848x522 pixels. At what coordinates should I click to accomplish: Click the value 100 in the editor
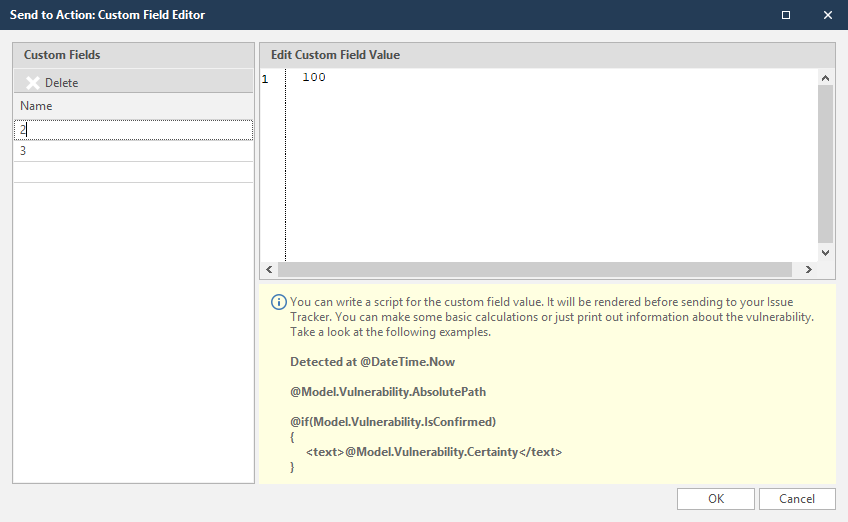coord(313,78)
